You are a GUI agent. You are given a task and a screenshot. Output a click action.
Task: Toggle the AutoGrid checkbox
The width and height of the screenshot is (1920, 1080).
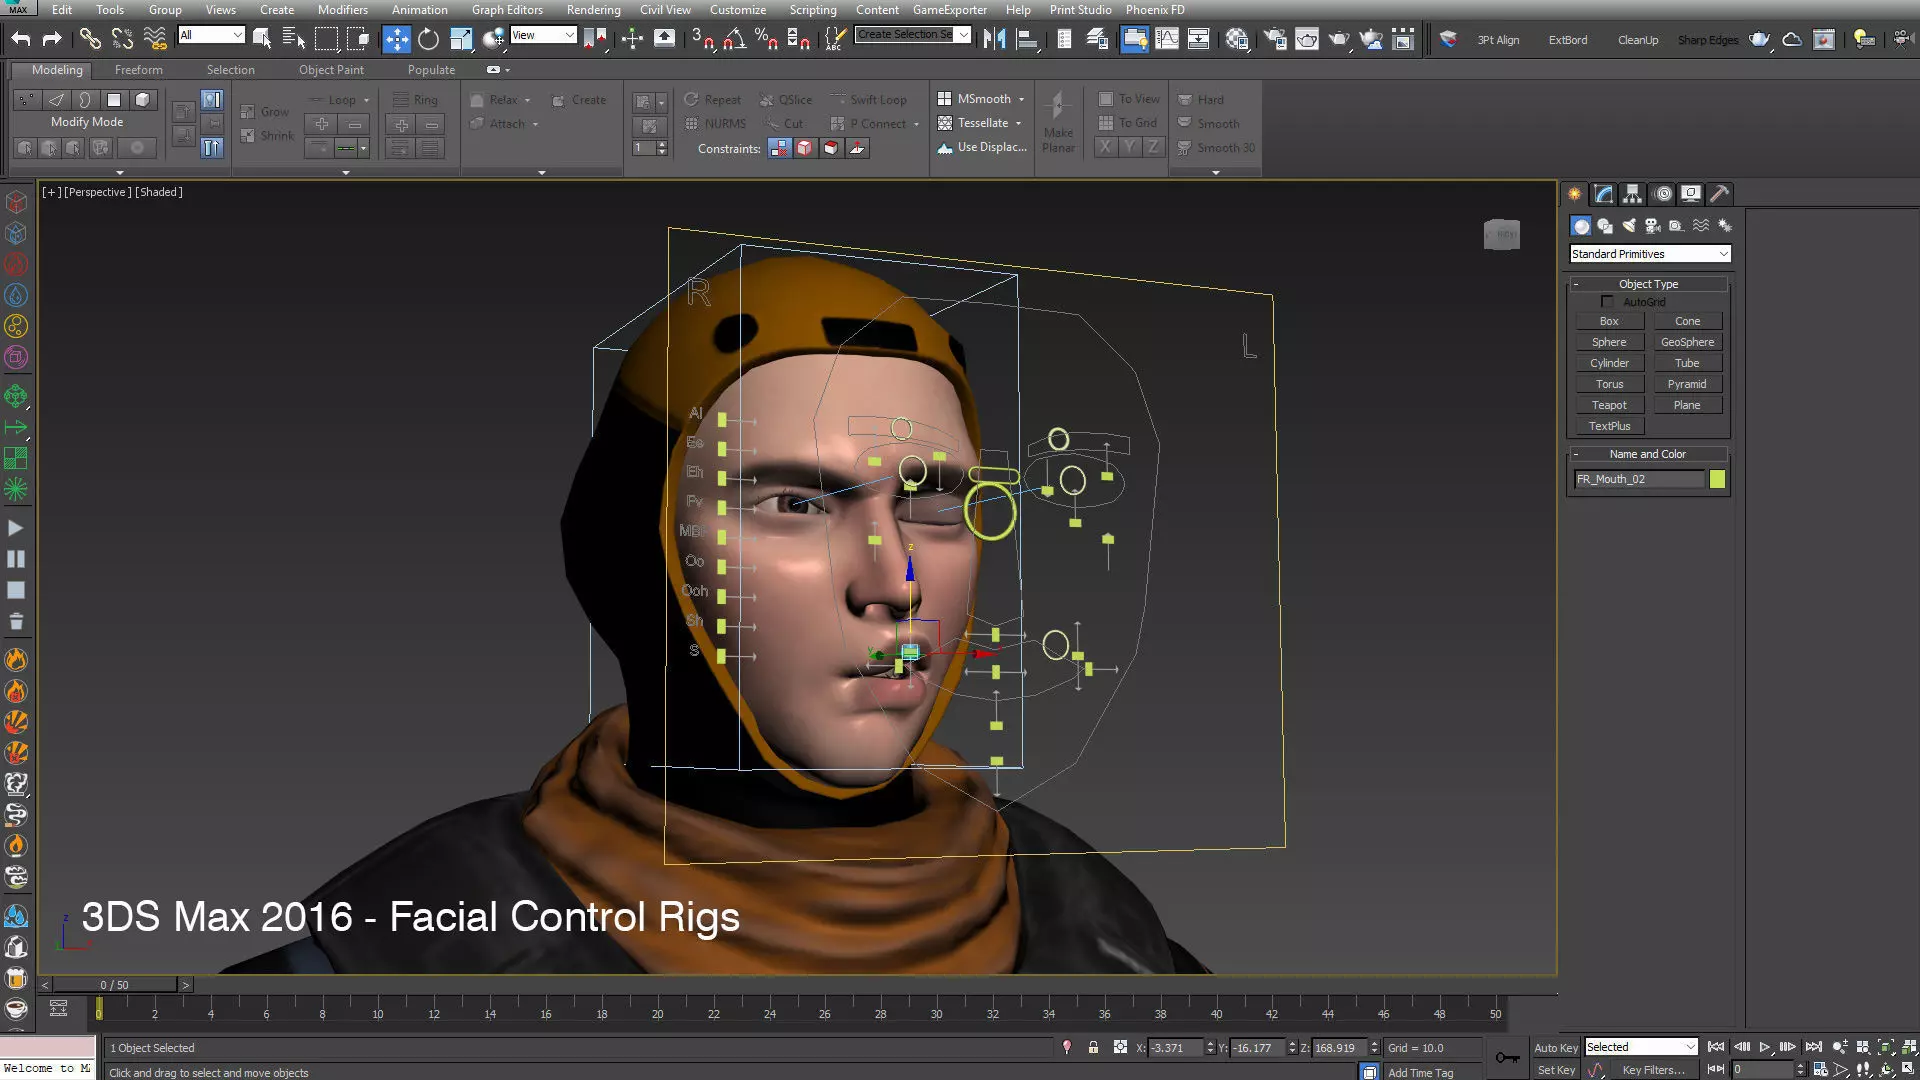1607,302
